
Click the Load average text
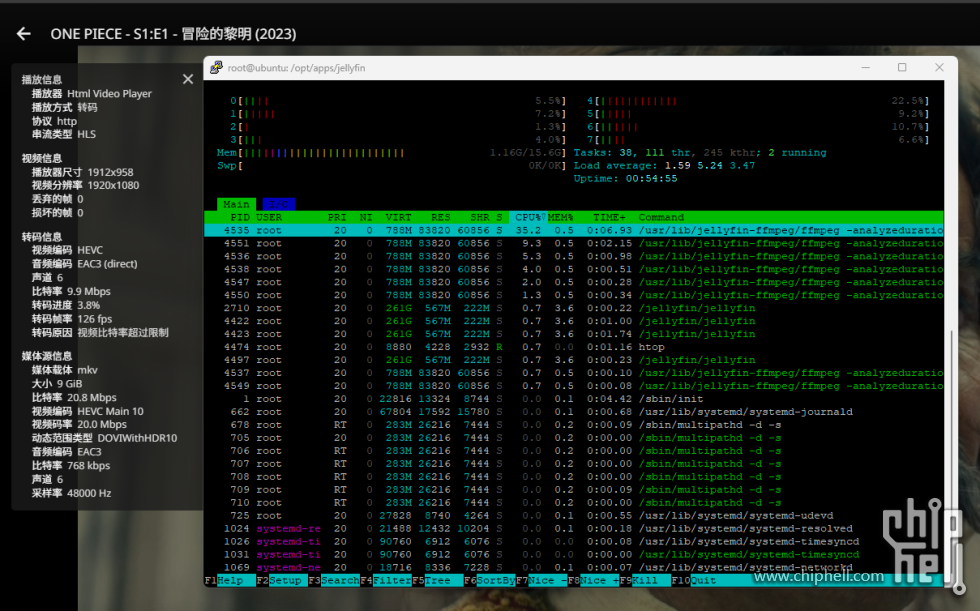click(x=664, y=166)
